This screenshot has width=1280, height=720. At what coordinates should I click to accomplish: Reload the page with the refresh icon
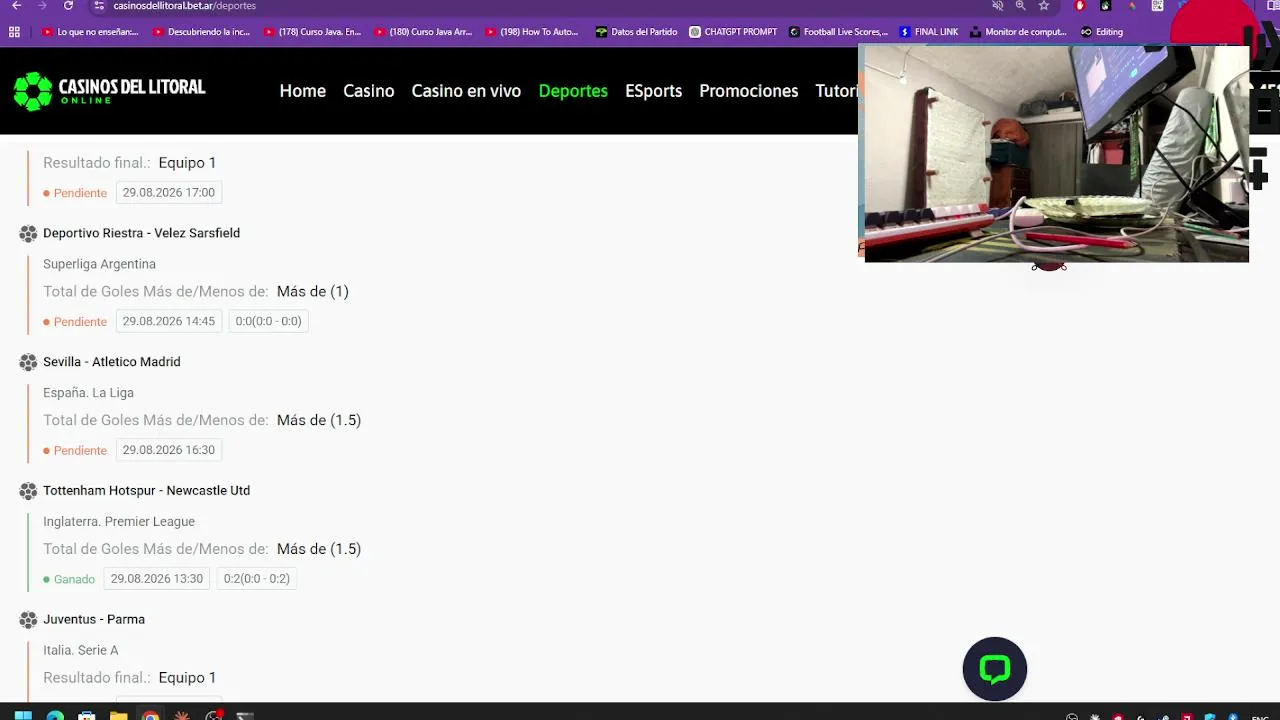point(68,6)
